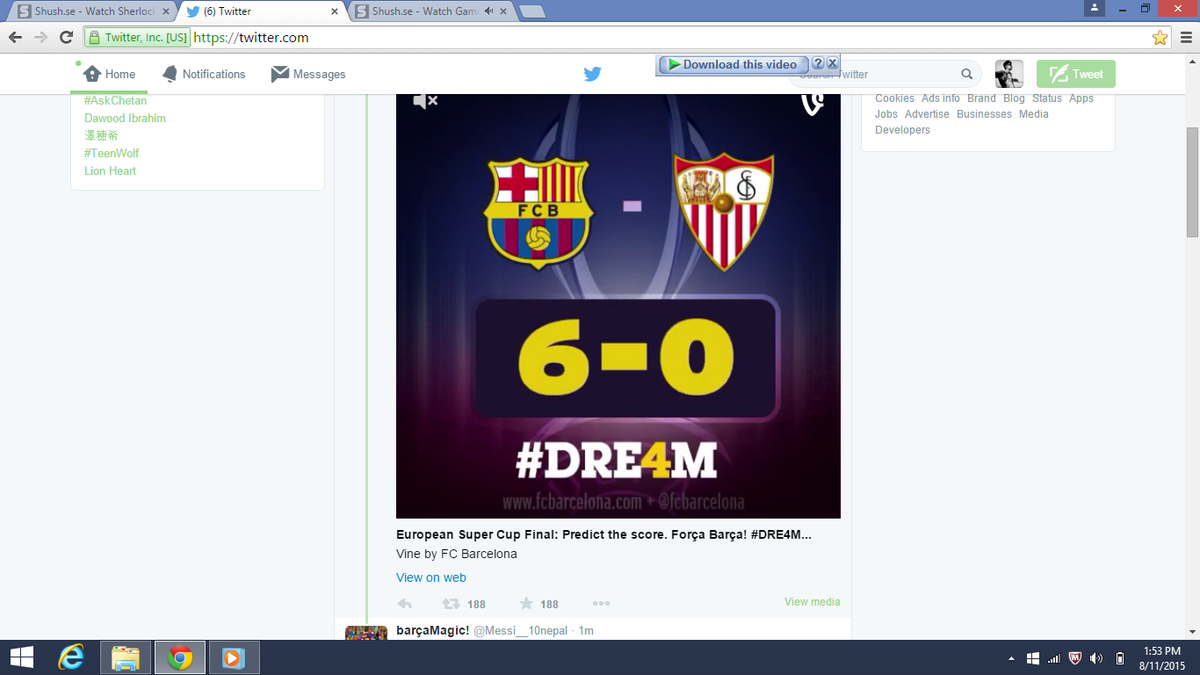1200x675 pixels.
Task: Play the FC Barcelona Vine video
Action: pyautogui.click(x=618, y=306)
